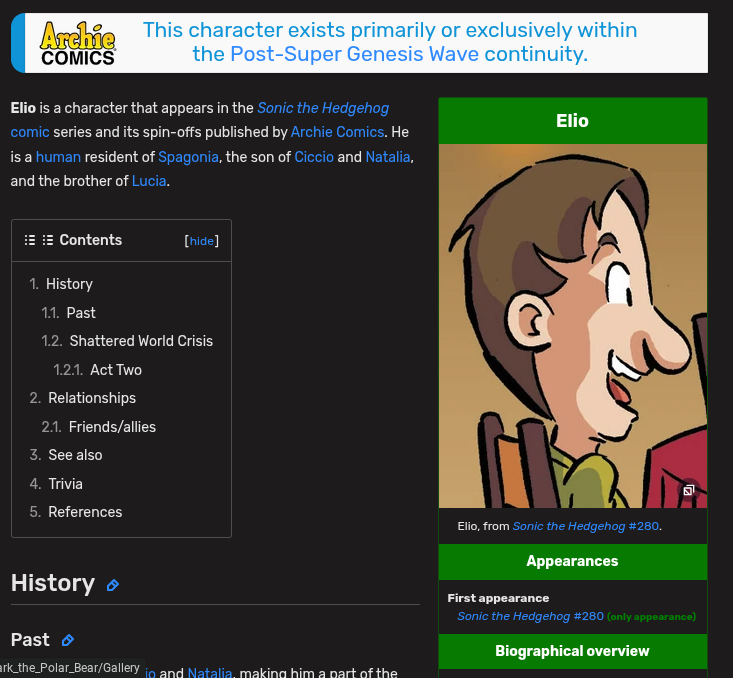The image size is (733, 678).
Task: Jump to the Act Two subsection
Action: pyautogui.click(x=116, y=370)
